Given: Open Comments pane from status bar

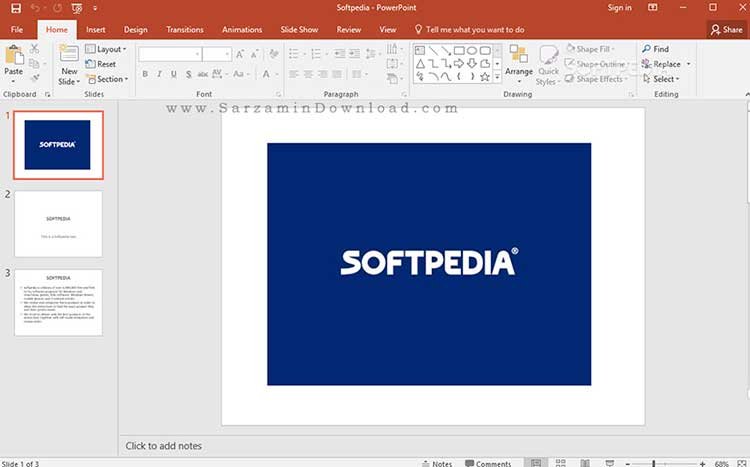Looking at the screenshot, I should (488, 463).
